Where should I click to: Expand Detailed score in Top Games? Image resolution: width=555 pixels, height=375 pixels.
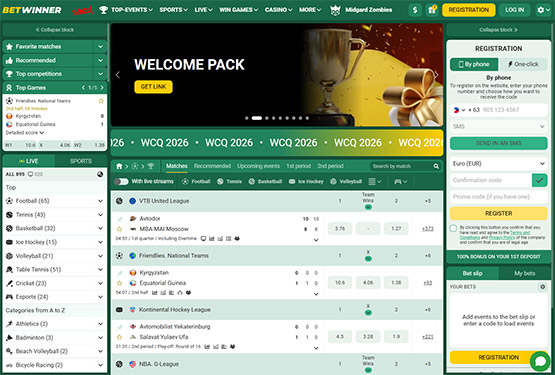click(x=24, y=133)
